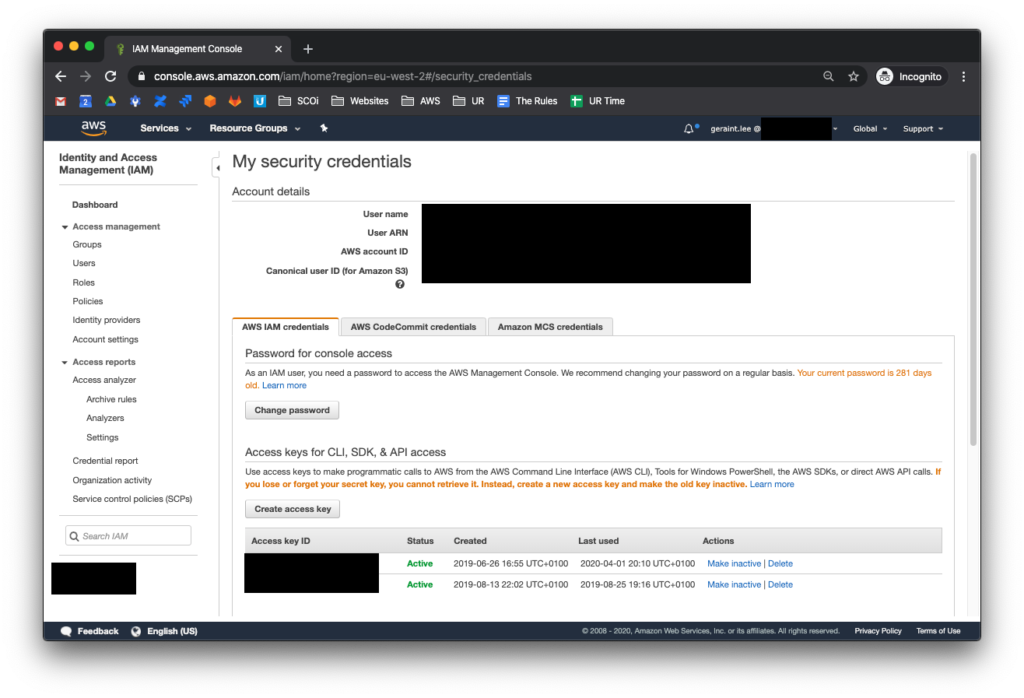Delete the key created 2019-06-26
Screen dimensions: 1024x698
(780, 563)
